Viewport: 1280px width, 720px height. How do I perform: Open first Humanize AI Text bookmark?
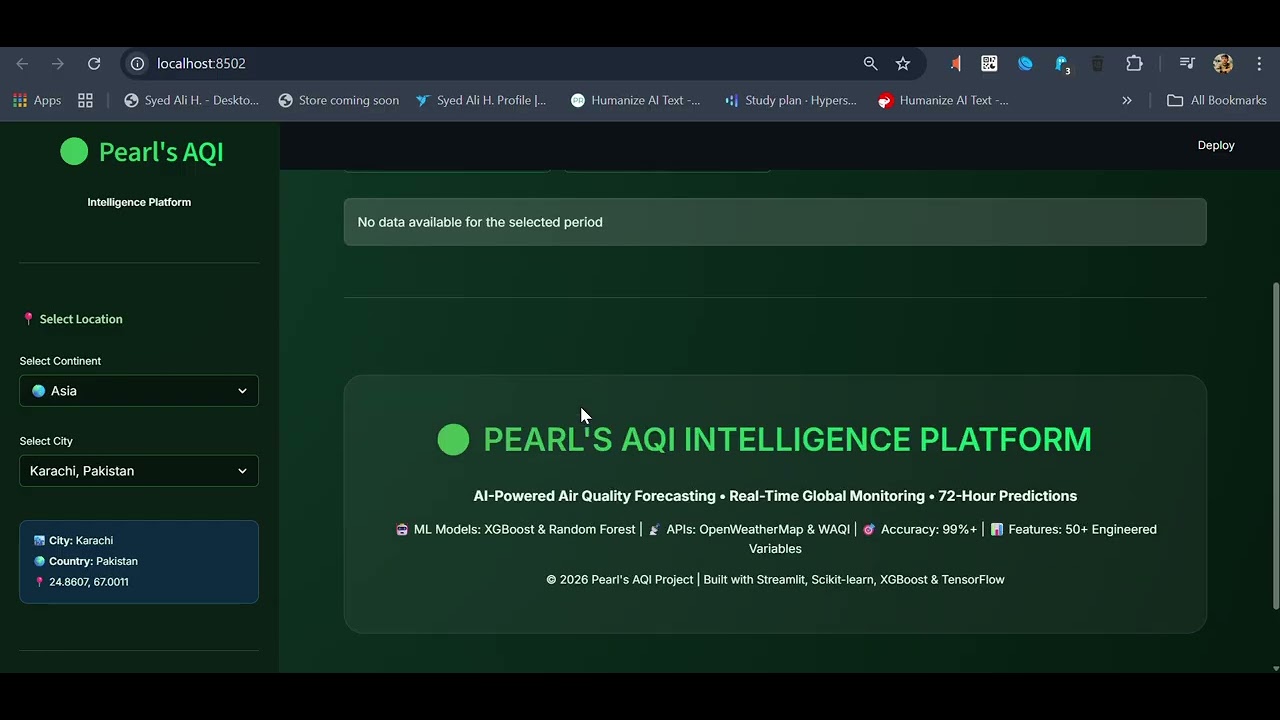(x=635, y=100)
